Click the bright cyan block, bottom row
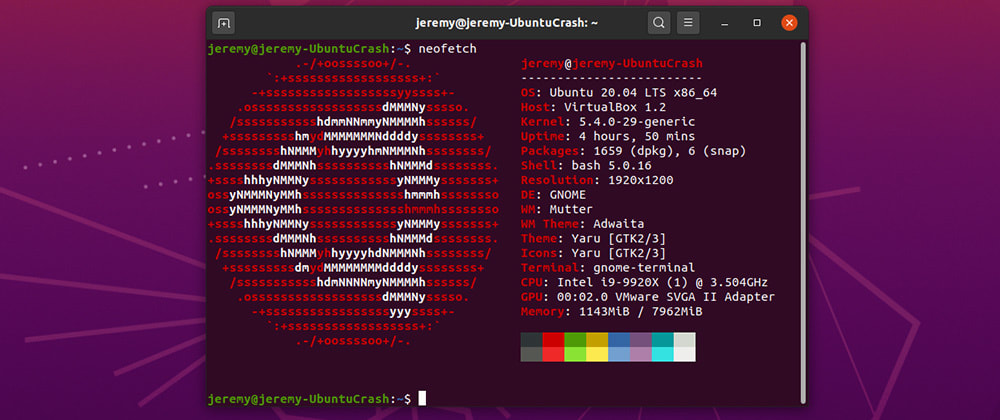The width and height of the screenshot is (1000, 420). pyautogui.click(x=663, y=355)
